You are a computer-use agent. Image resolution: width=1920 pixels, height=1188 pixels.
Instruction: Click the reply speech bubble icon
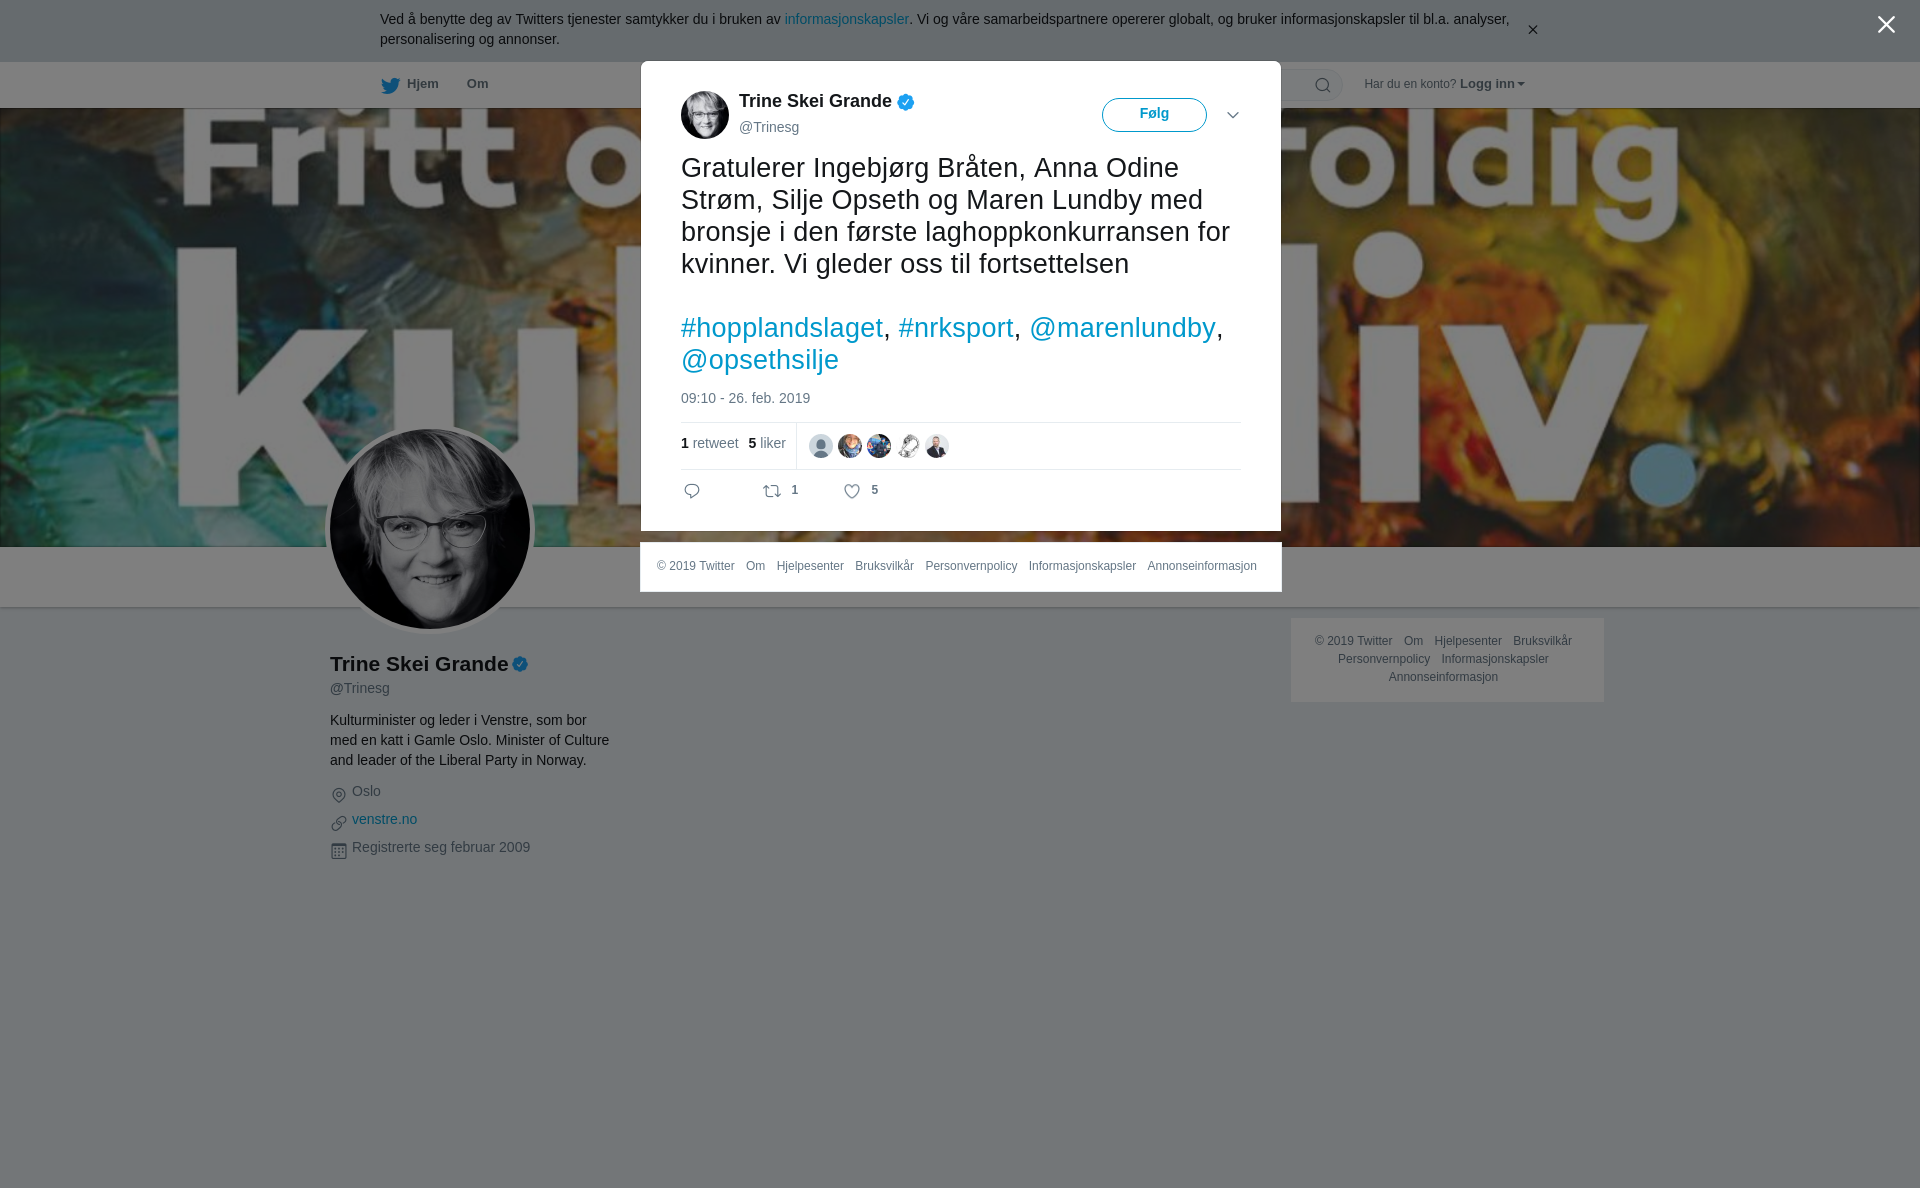pos(692,491)
